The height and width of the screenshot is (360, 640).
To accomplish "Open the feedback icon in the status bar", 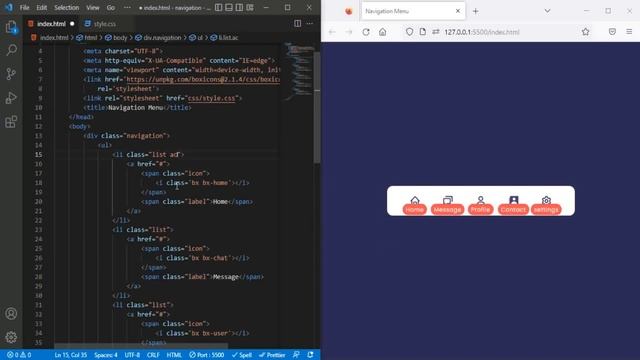I will click(x=296, y=355).
